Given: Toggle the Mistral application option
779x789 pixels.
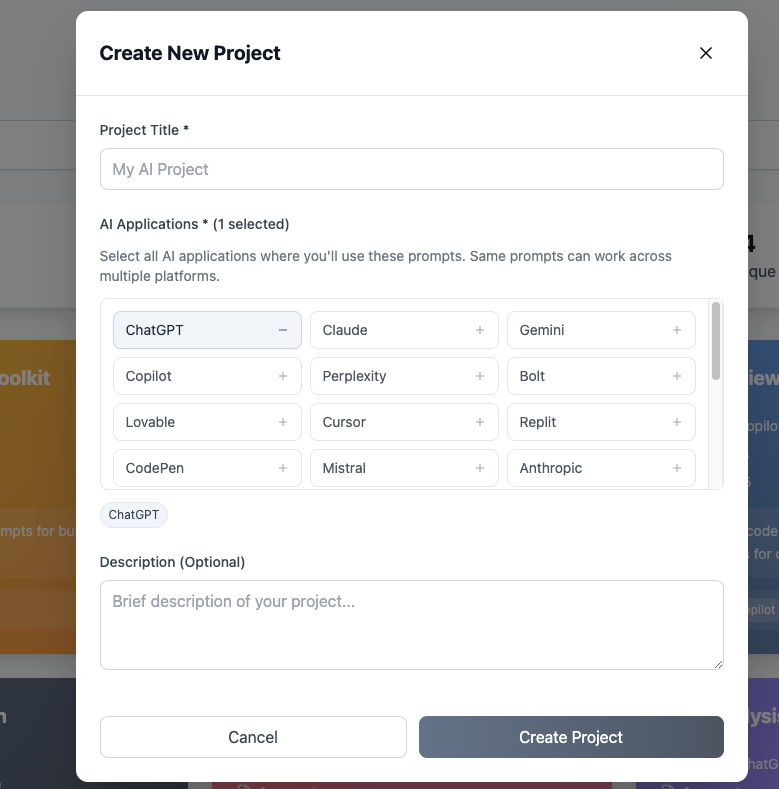Looking at the screenshot, I should pos(404,468).
